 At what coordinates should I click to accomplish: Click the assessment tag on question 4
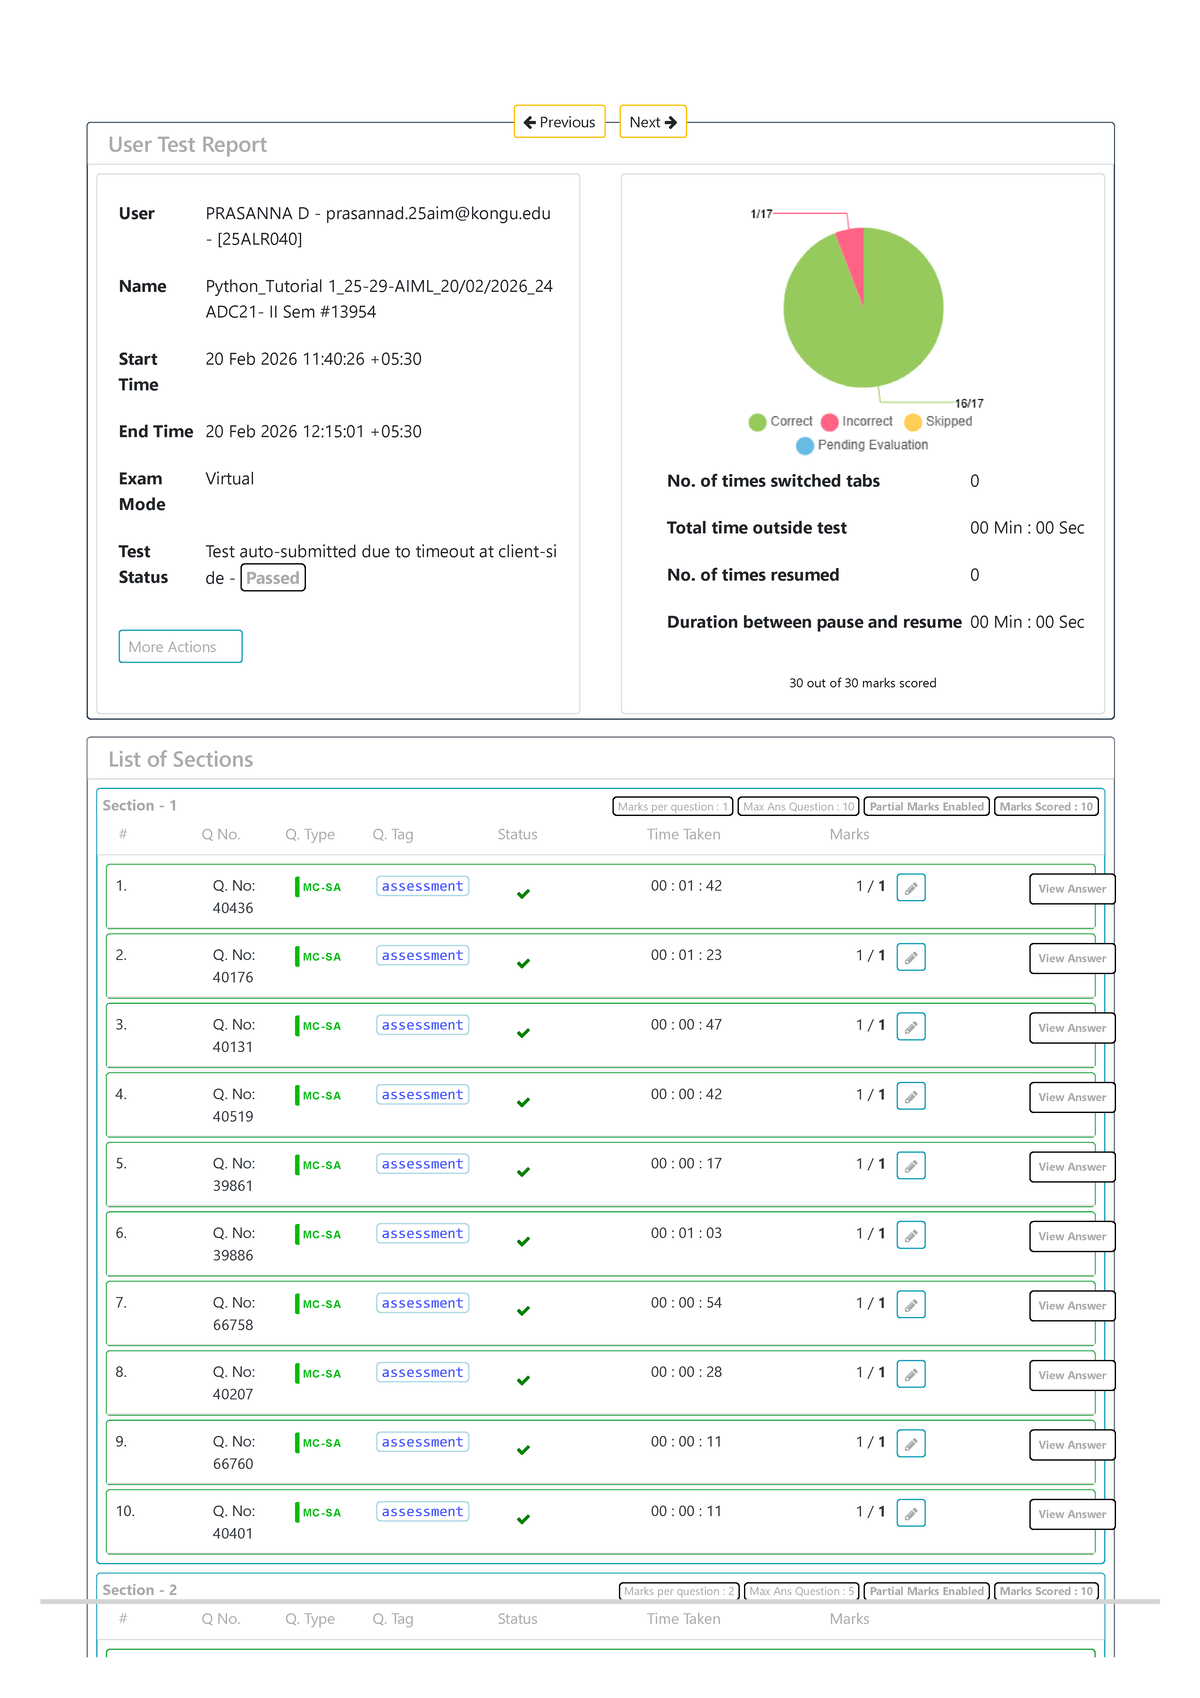pyautogui.click(x=422, y=1095)
